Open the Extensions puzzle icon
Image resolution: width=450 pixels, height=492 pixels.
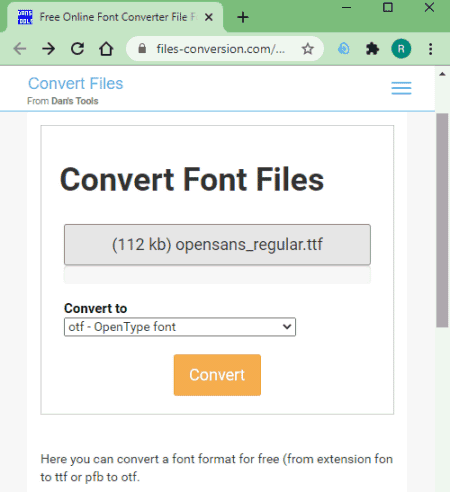372,49
